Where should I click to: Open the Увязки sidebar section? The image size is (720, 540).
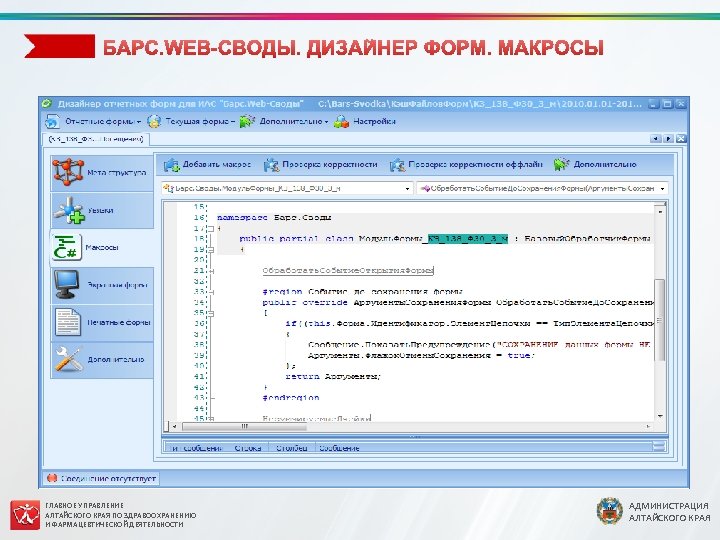pos(102,210)
